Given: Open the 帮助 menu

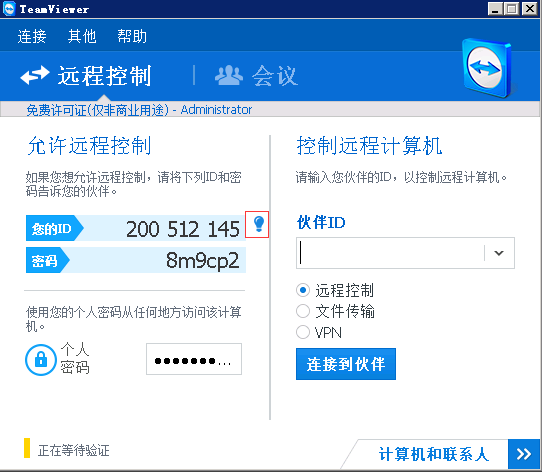Looking at the screenshot, I should click(132, 36).
